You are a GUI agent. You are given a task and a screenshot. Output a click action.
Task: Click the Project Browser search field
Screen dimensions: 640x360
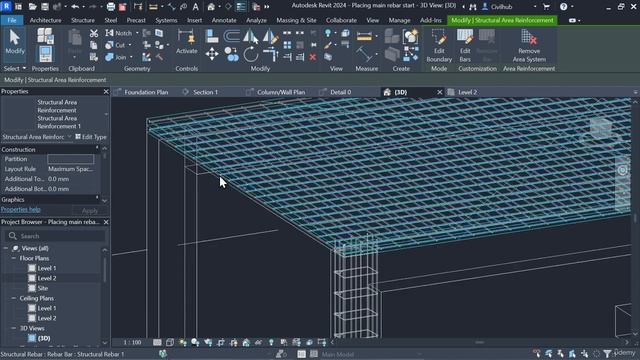(x=55, y=236)
